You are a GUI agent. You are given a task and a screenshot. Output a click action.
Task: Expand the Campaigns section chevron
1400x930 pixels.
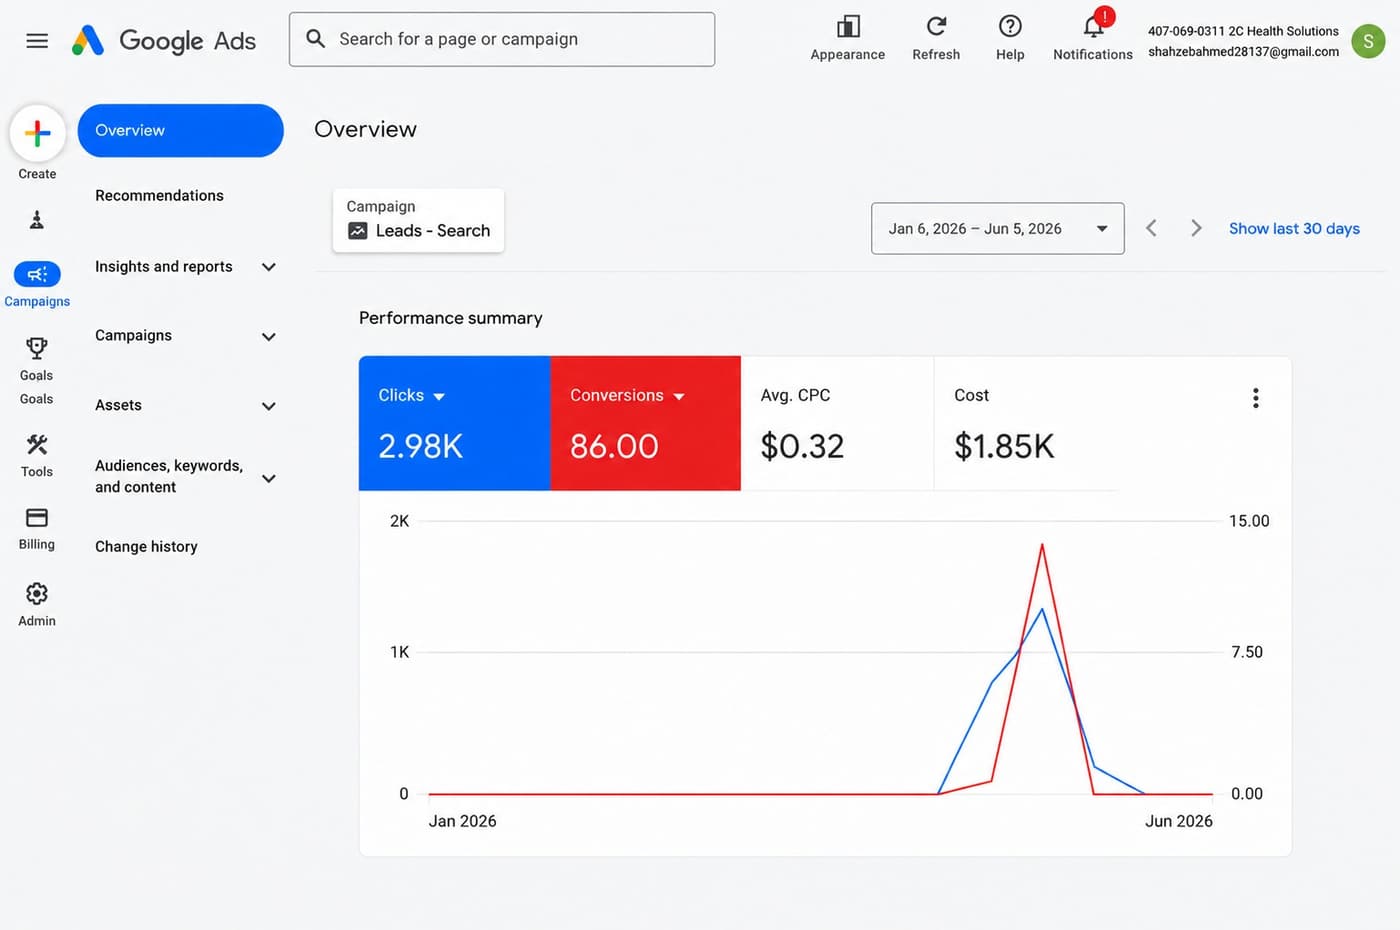tap(269, 337)
